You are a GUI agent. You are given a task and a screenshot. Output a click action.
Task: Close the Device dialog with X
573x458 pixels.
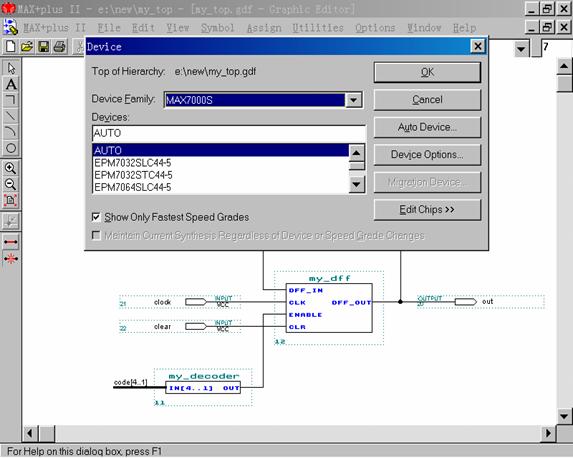(478, 46)
